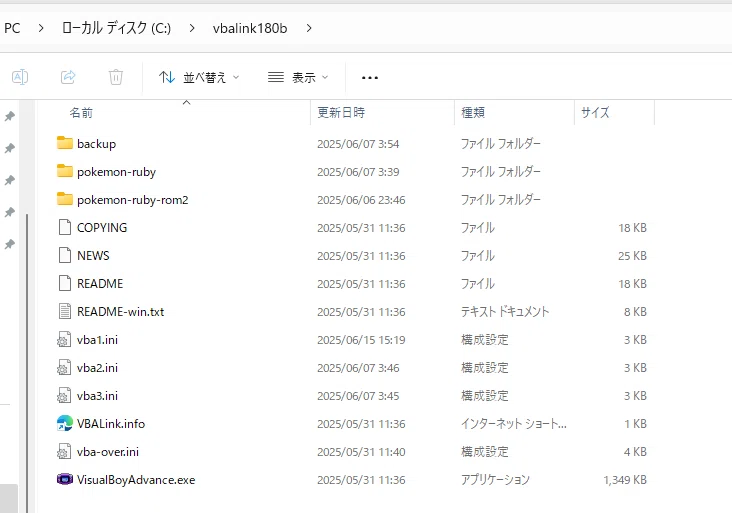Click the 4 KB size of vba-over.ini
The width and height of the screenshot is (732, 513).
tap(635, 452)
